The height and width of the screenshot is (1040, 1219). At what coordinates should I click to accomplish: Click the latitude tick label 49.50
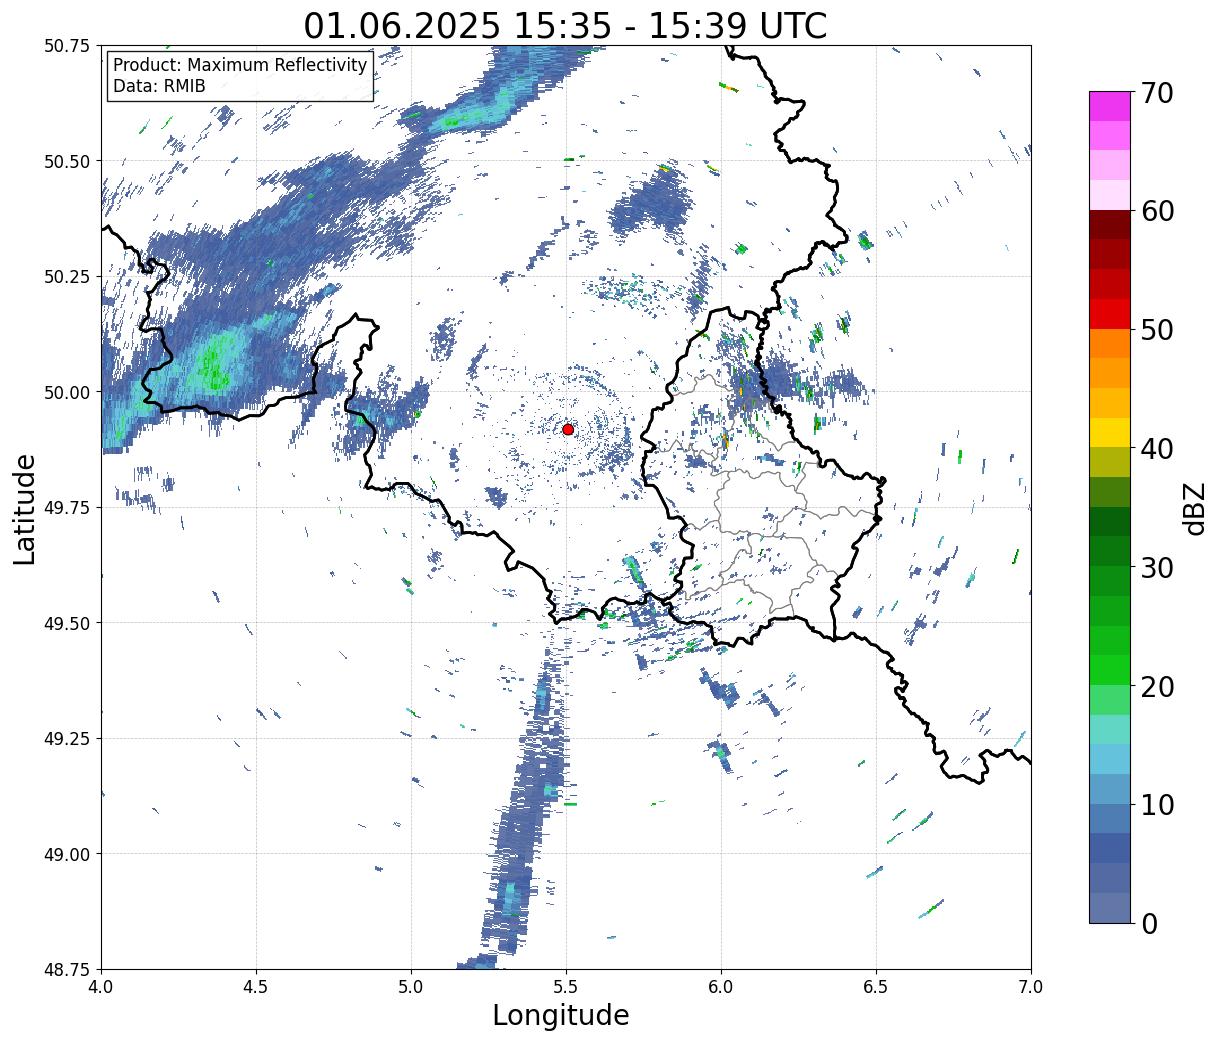[x=67, y=623]
